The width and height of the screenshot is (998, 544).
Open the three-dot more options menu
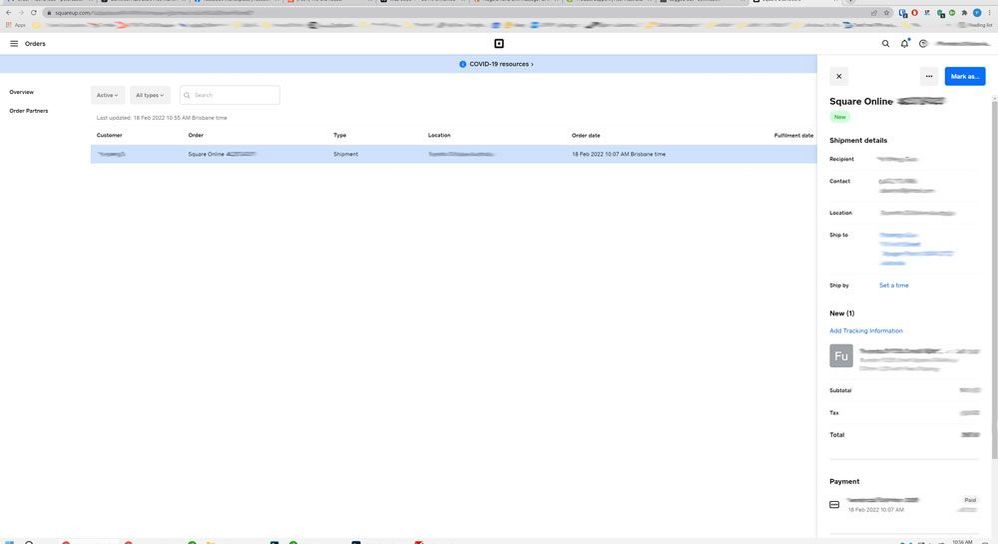tap(929, 76)
